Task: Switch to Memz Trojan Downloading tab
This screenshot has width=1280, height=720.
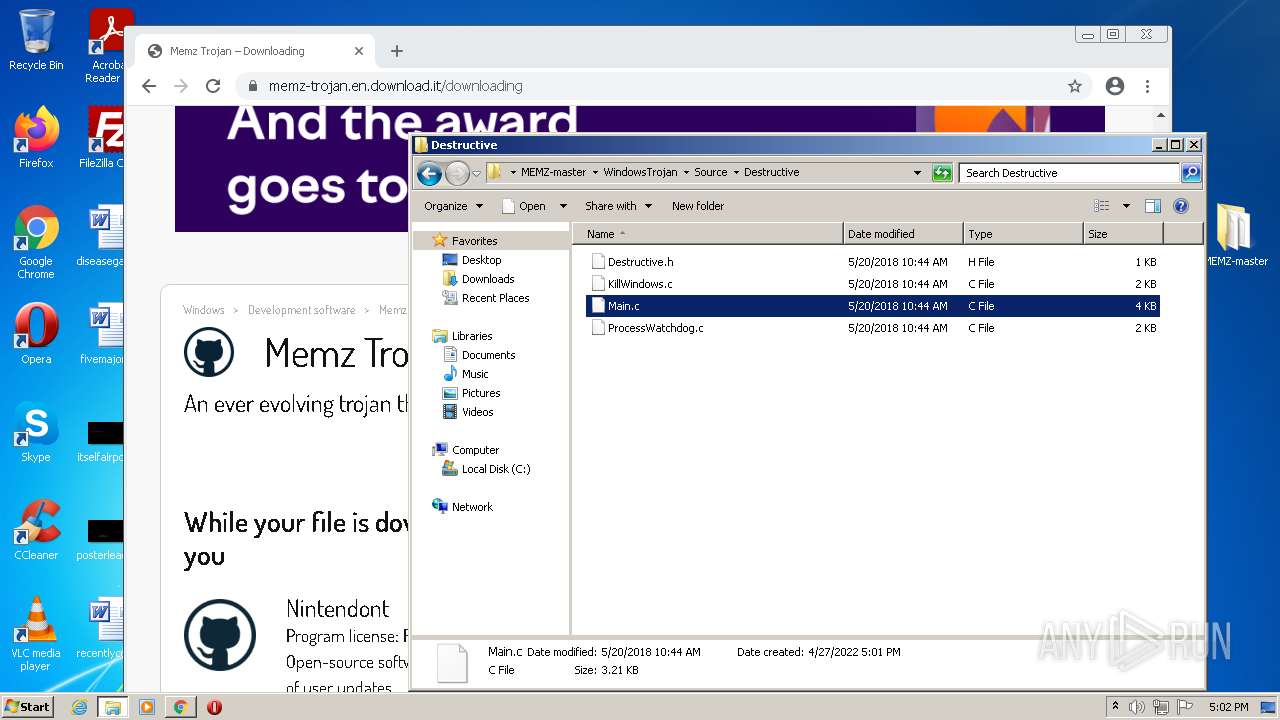Action: pos(255,51)
